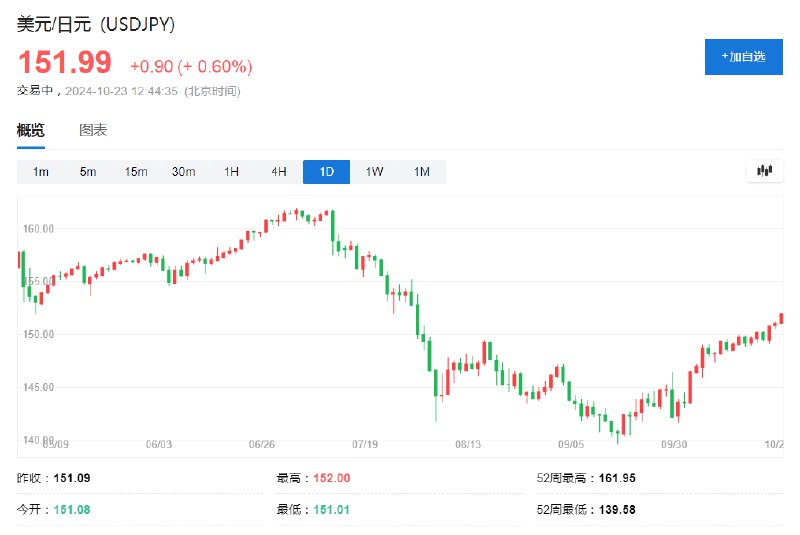
Task: Click the 最高 value 152.00
Action: (x=332, y=478)
